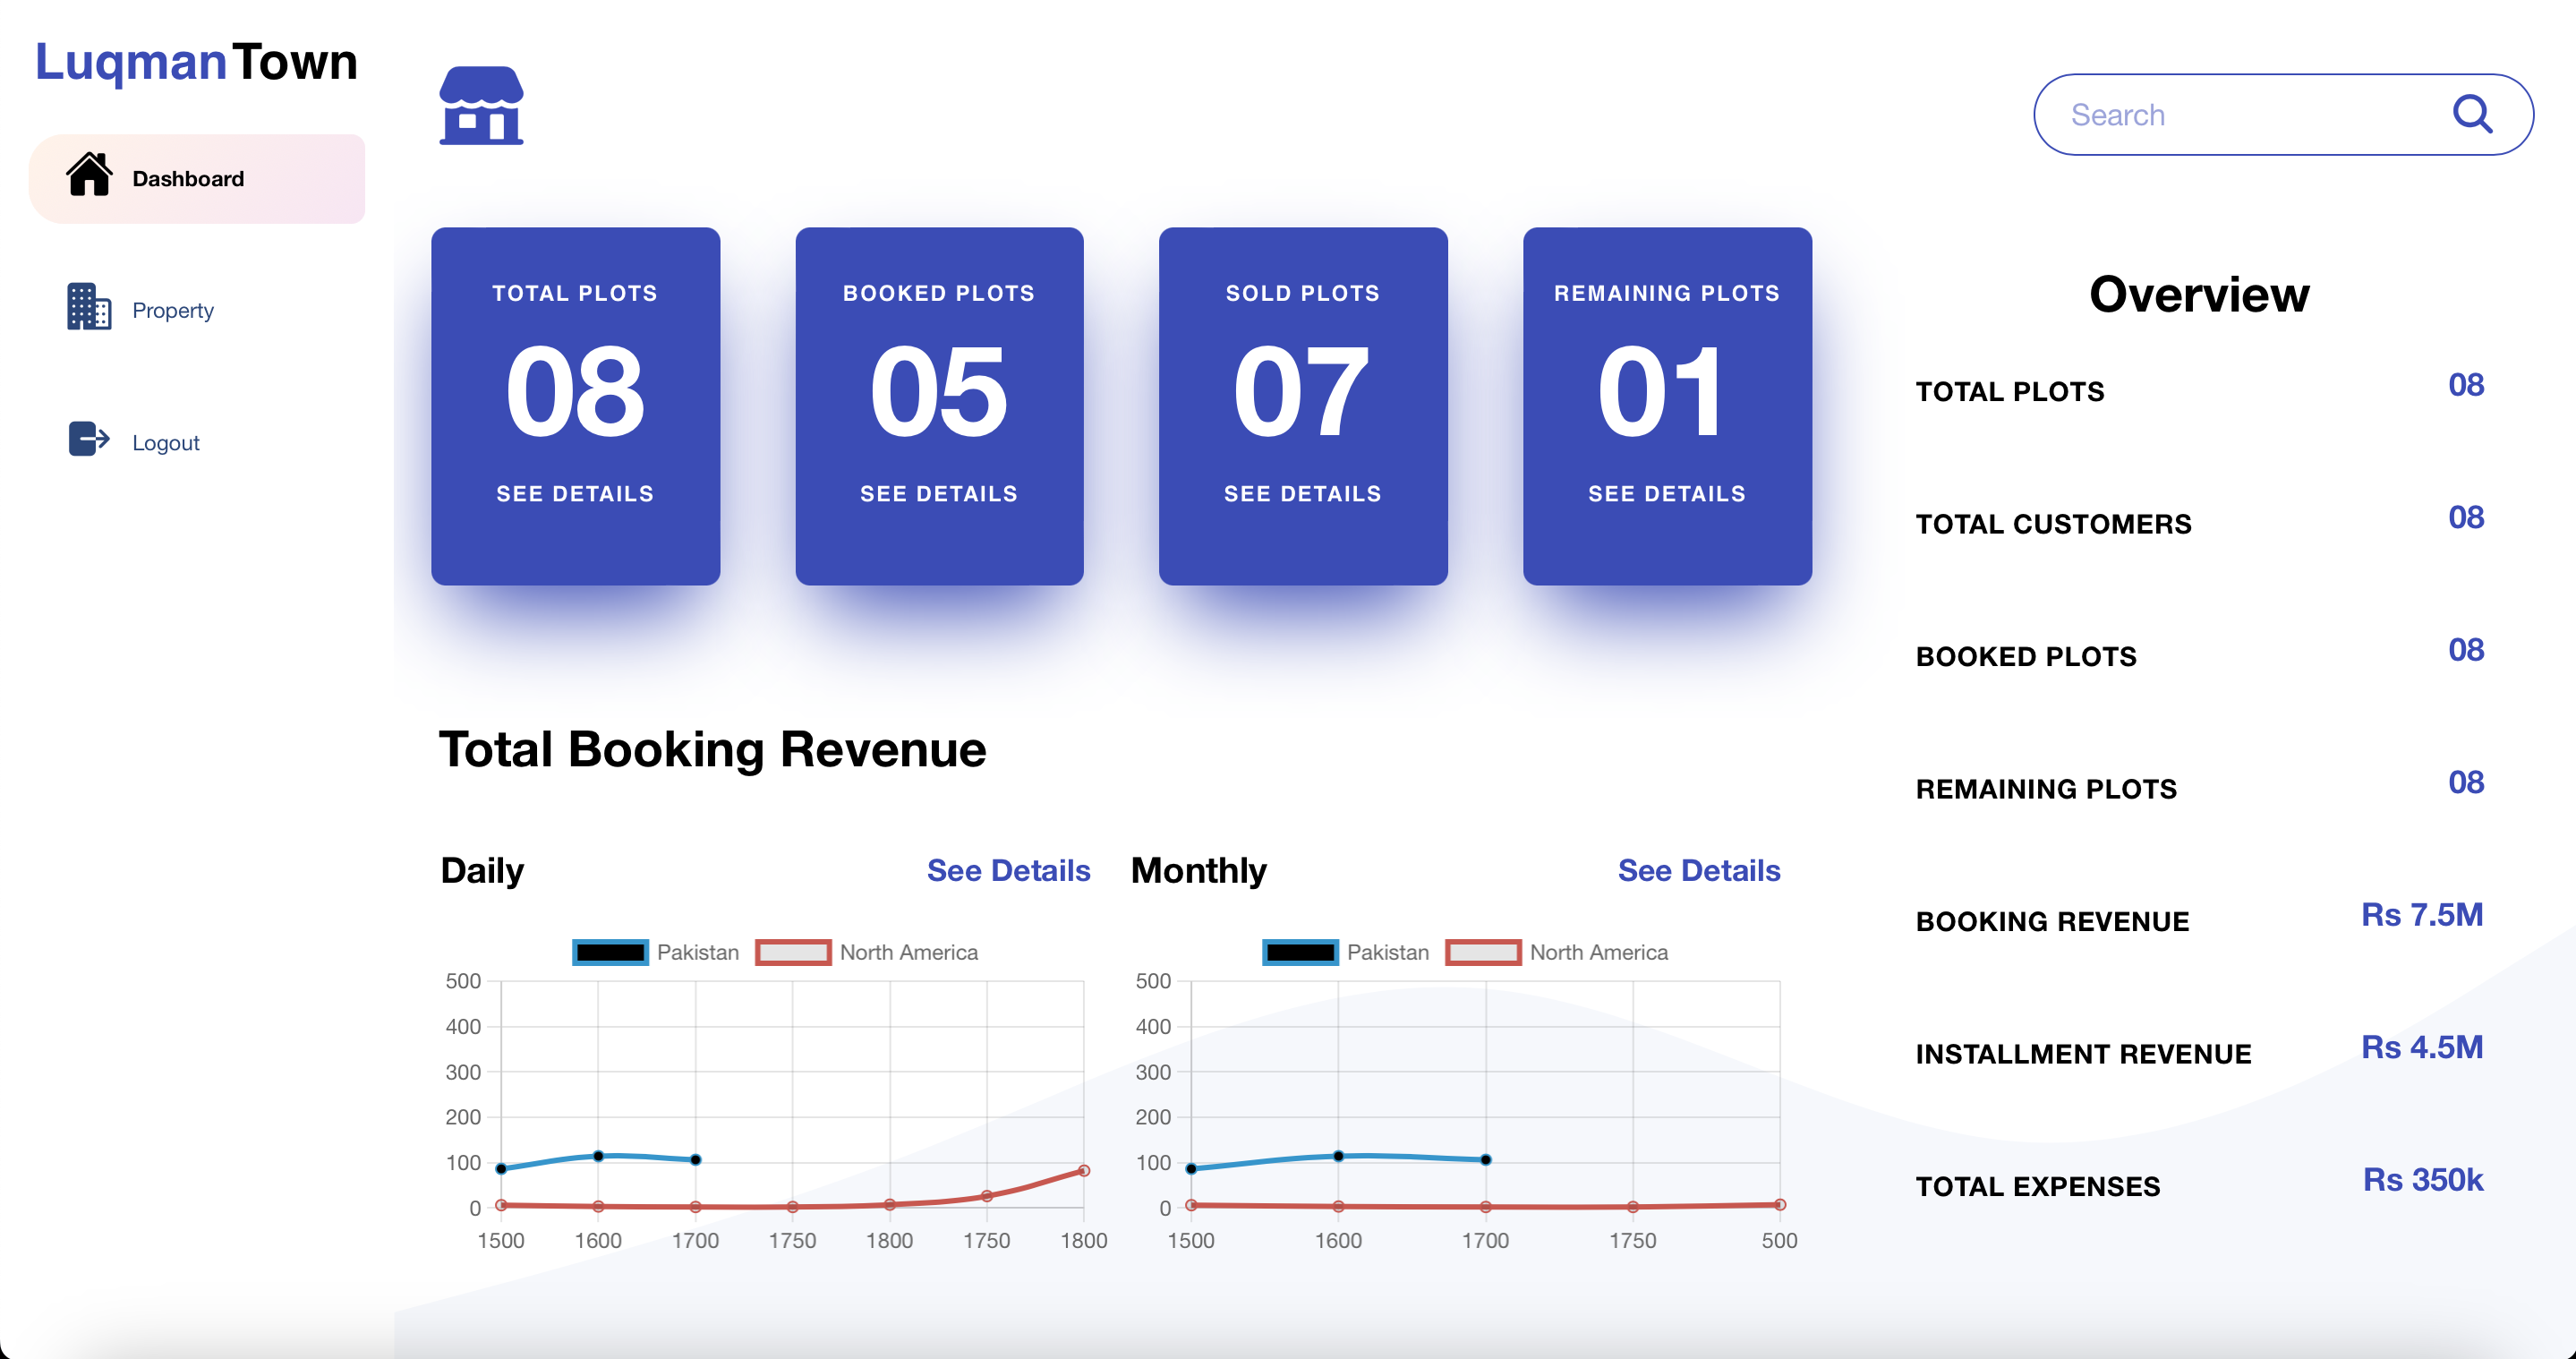Click the LuqmanTown logo
Screen dimensions: 2576x1359
point(196,62)
